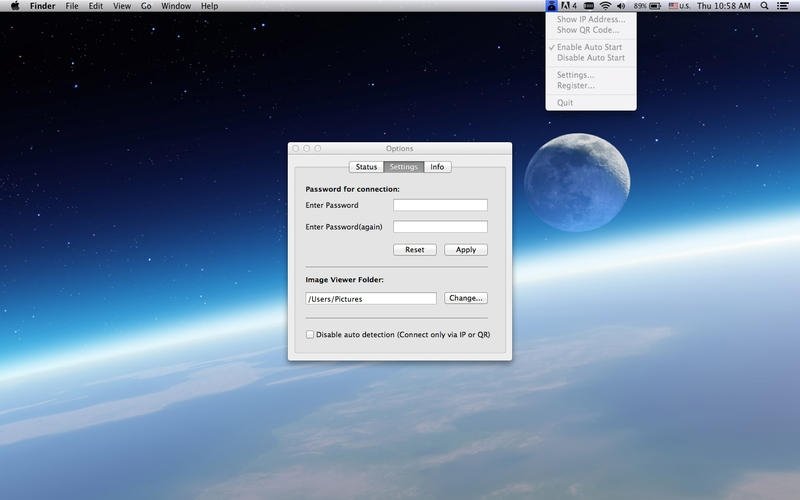Open the Apple menu icon
The width and height of the screenshot is (800, 500).
coord(15,6)
